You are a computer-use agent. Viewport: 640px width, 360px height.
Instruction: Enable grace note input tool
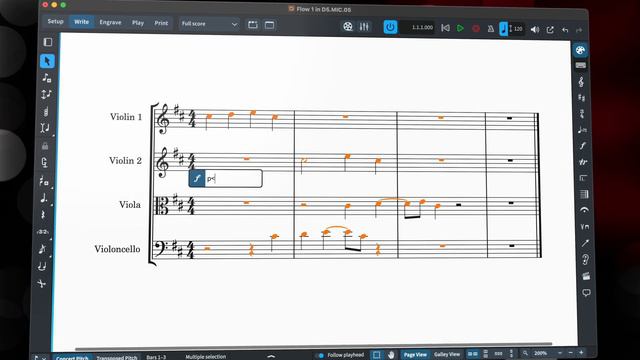click(42, 249)
